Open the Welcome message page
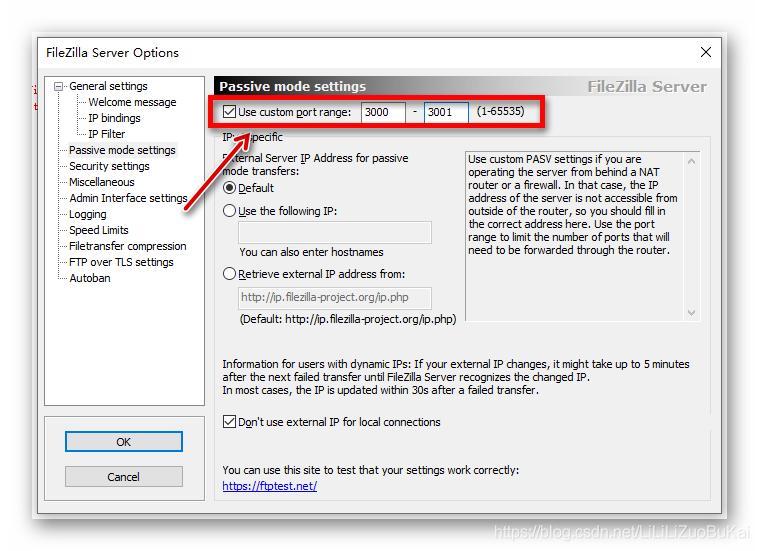Screen dimensions: 759x551 132,102
